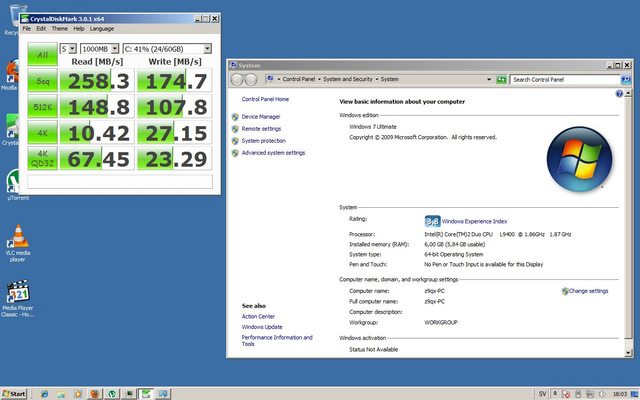The width and height of the screenshot is (640, 400).
Task: Expand arrow before System and Security breadcrumb
Action: pyautogui.click(x=319, y=80)
